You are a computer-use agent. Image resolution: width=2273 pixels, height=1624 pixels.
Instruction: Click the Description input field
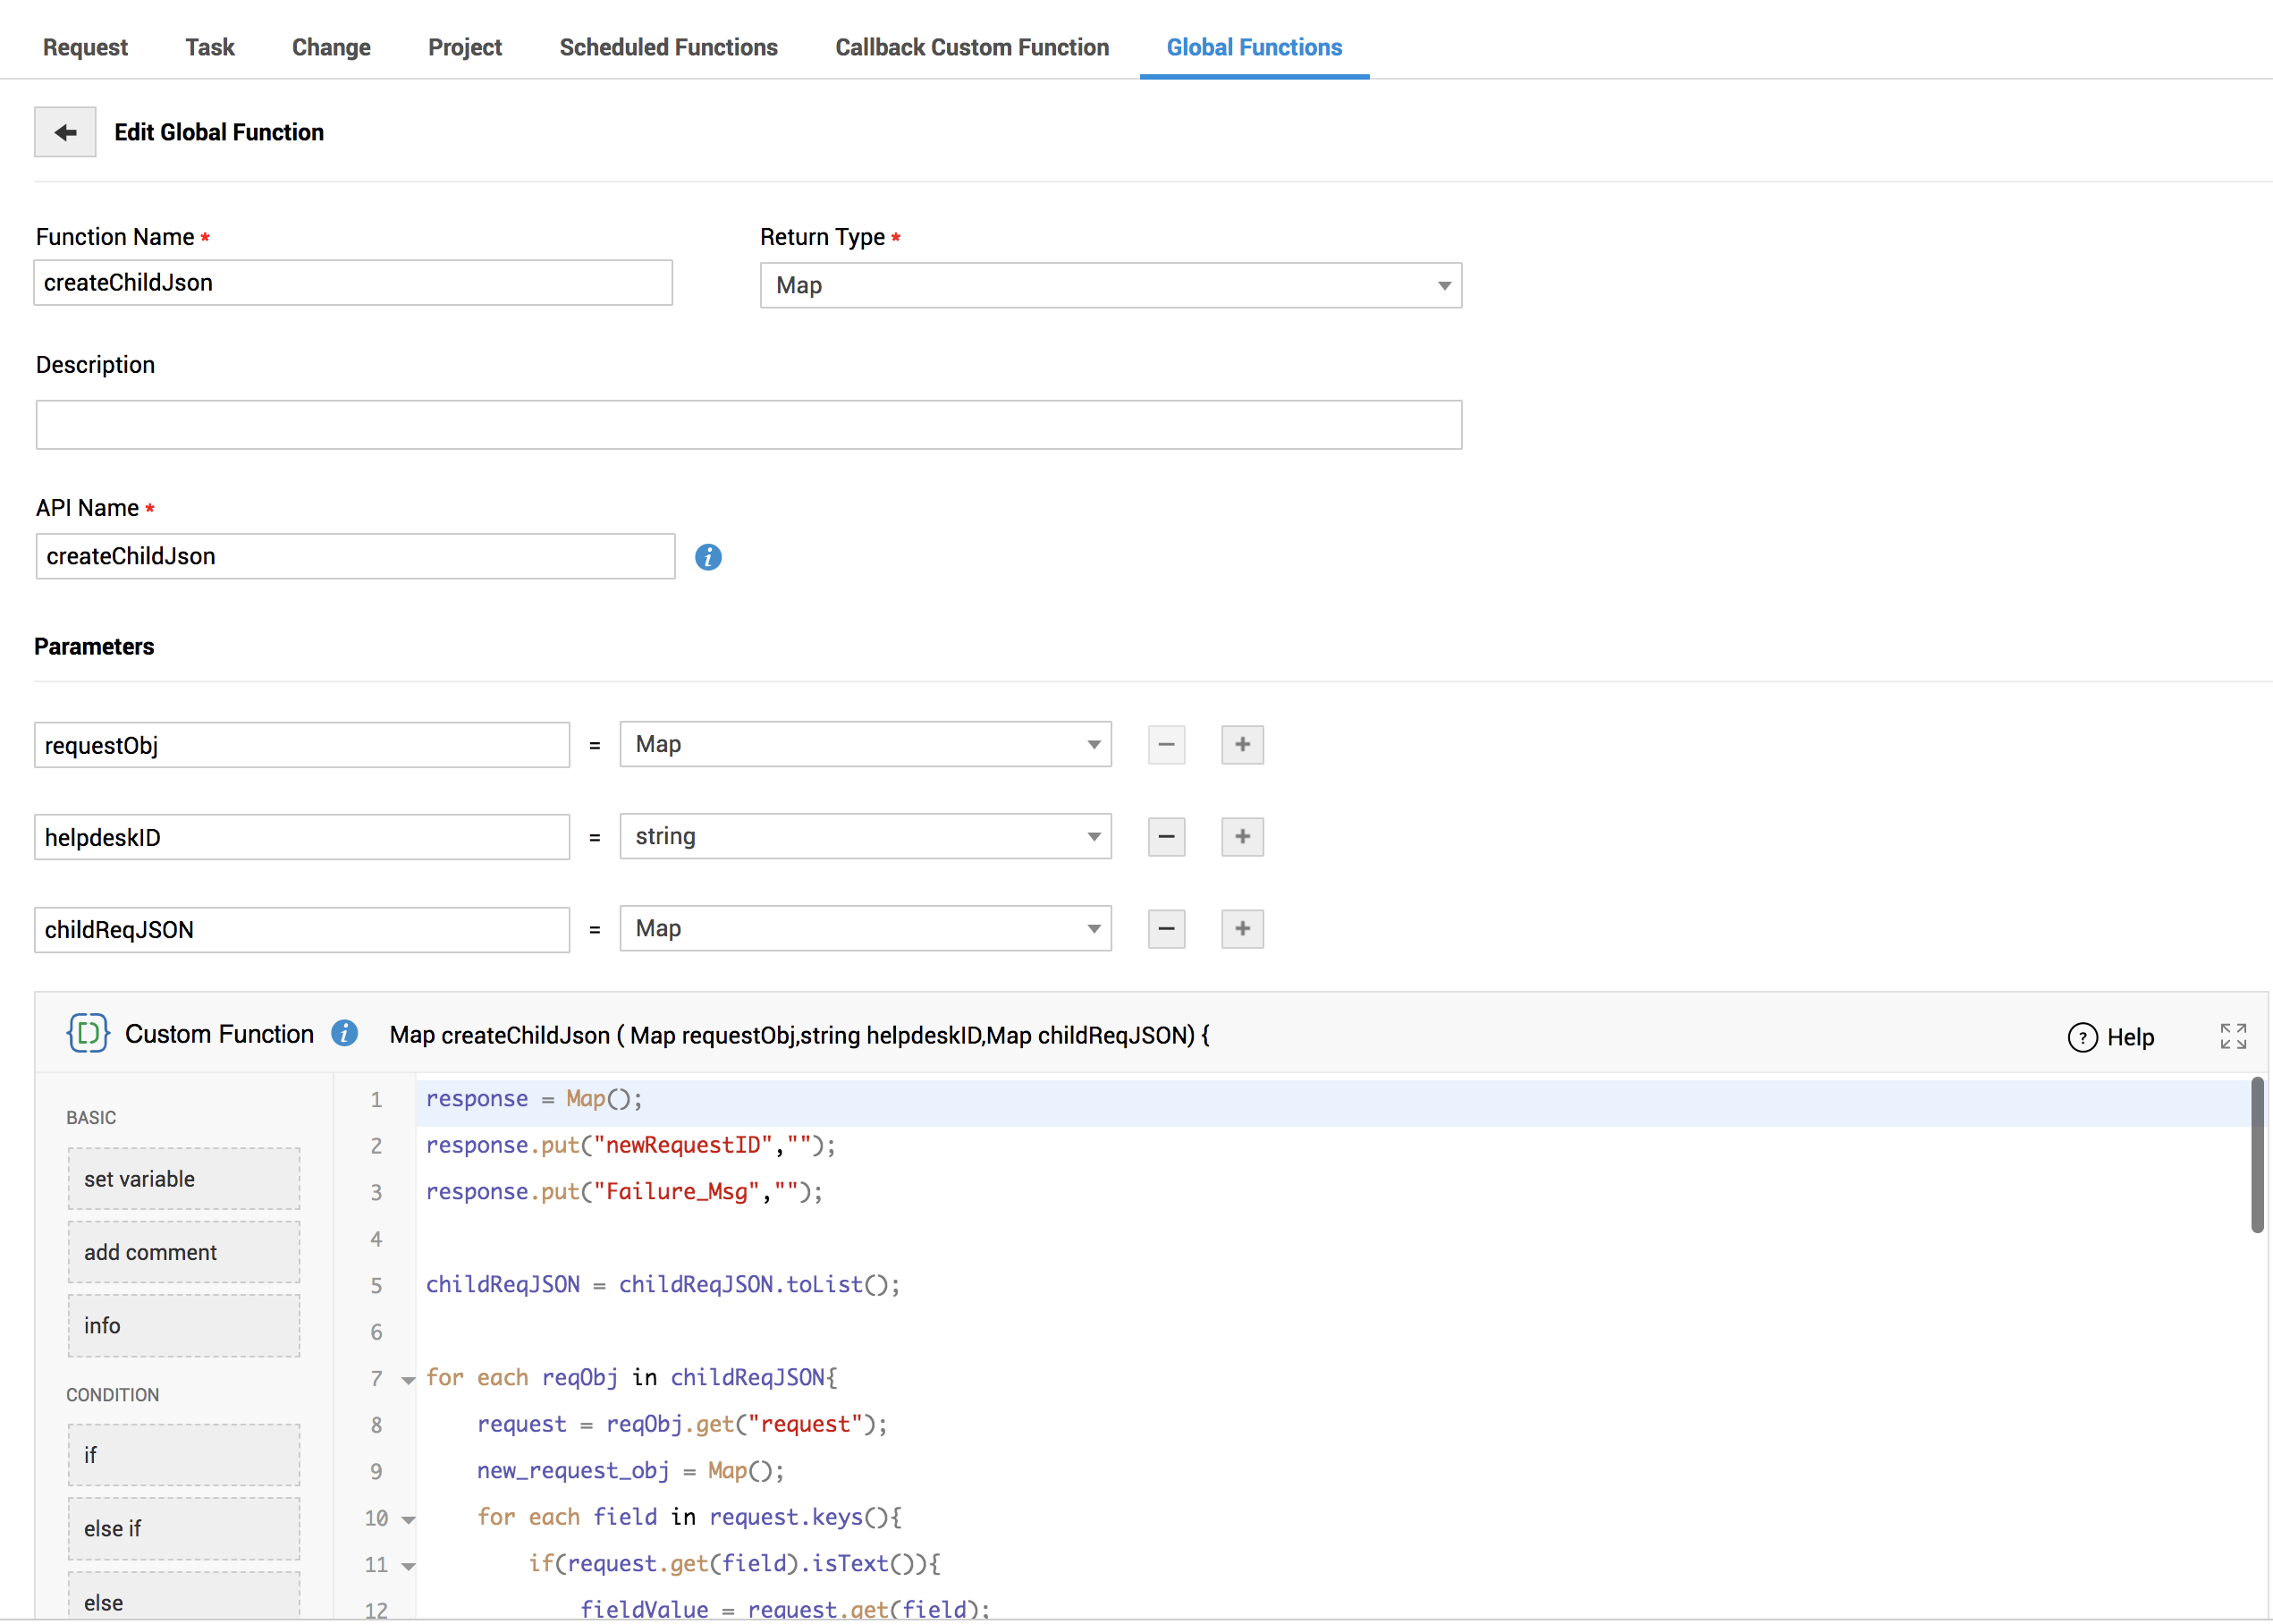point(748,425)
